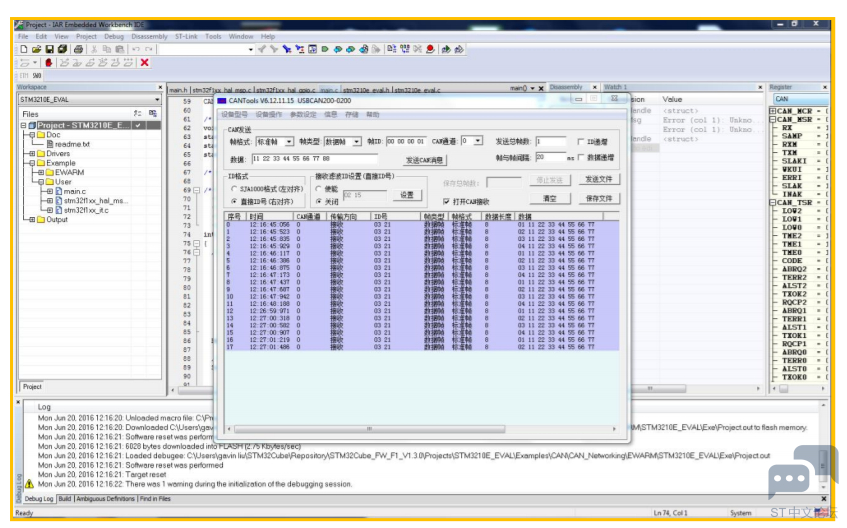847x528 pixels.
Task: Expand the CAN_MCR register group
Action: [773, 111]
